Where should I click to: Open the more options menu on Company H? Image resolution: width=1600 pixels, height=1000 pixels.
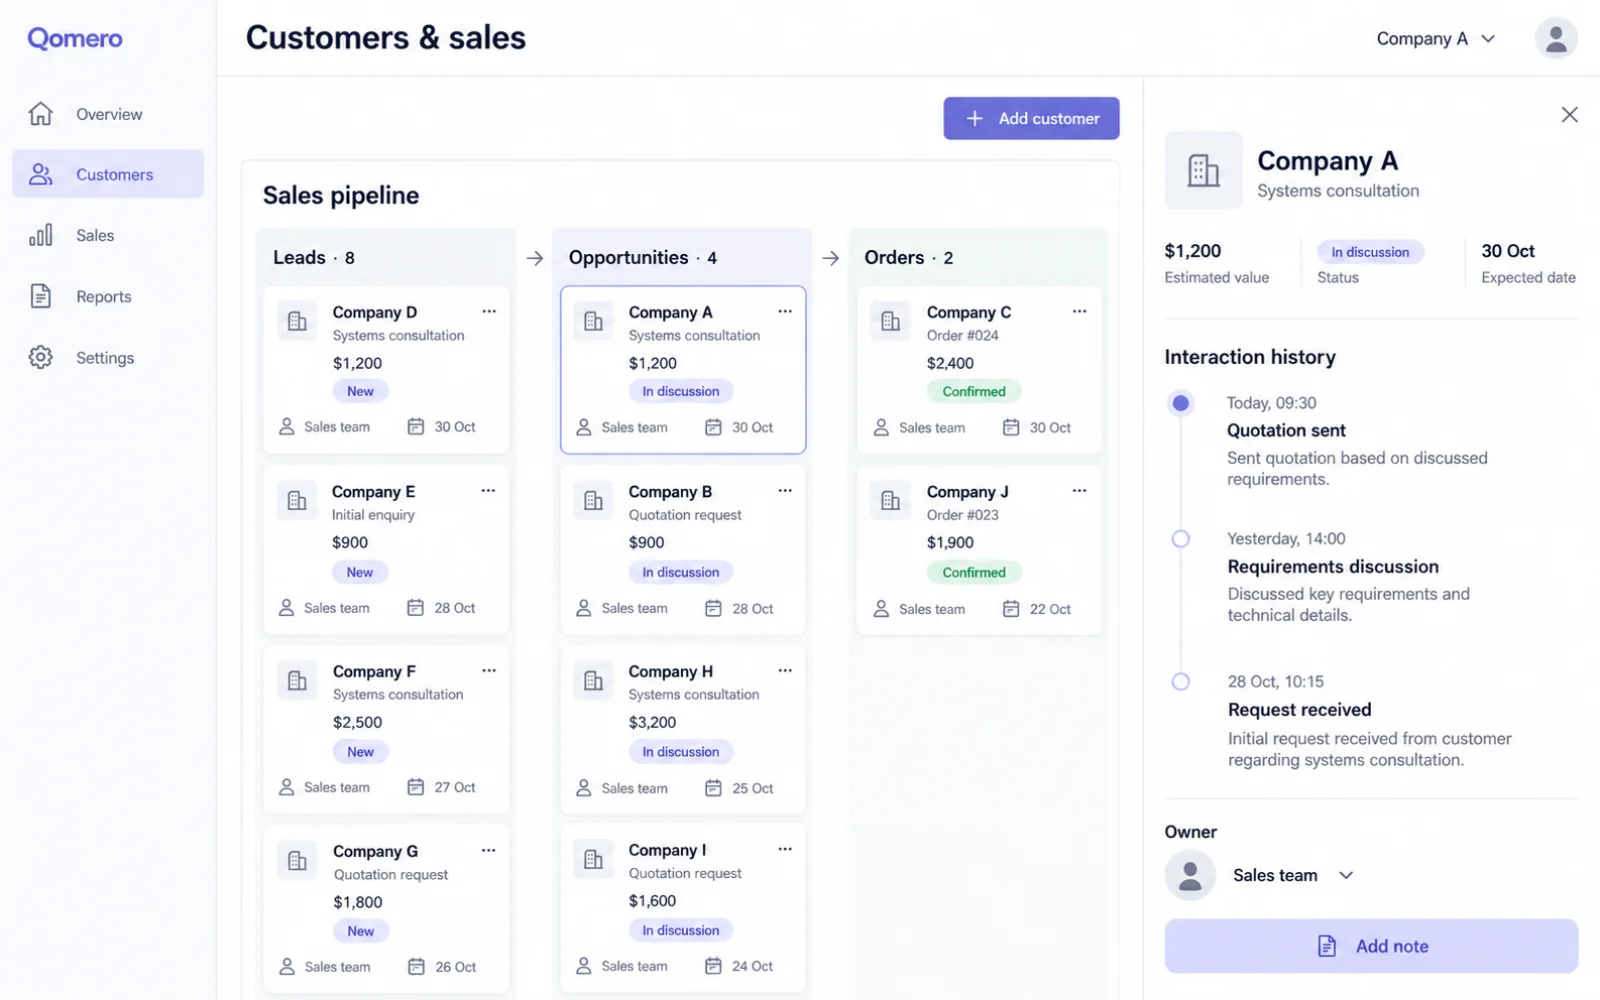pos(785,670)
